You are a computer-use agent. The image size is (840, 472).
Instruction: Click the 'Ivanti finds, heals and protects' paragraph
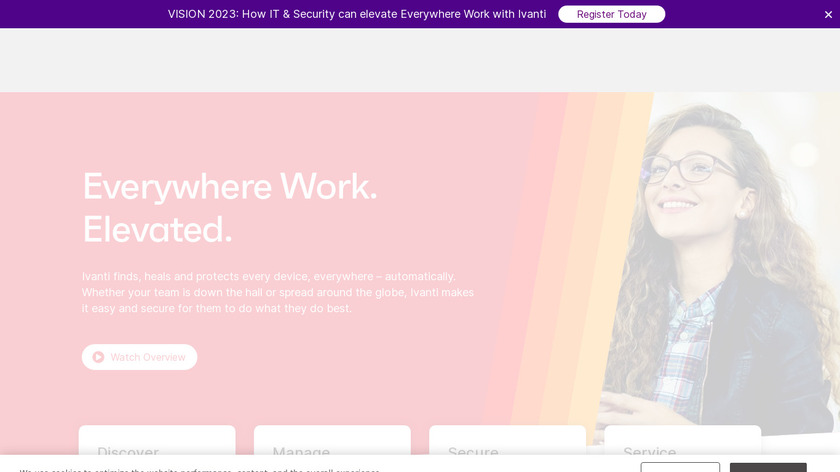pyautogui.click(x=278, y=293)
